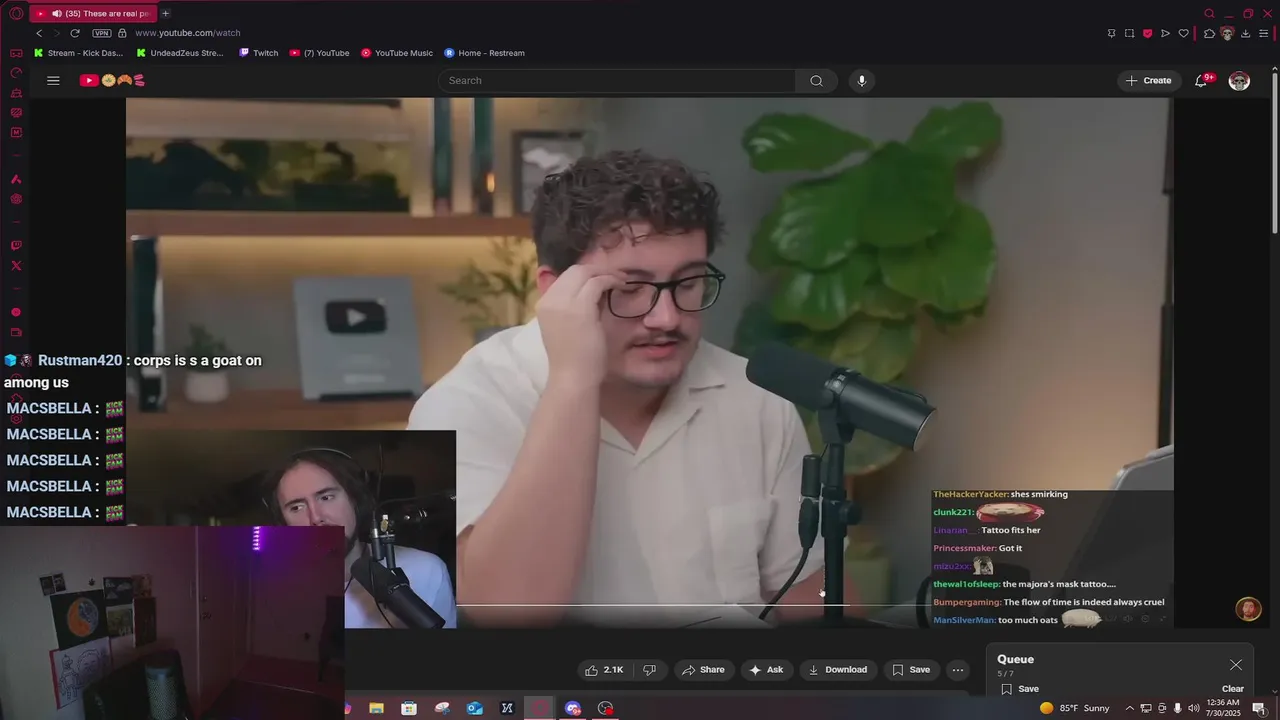Download the video
The height and width of the screenshot is (720, 1280).
[838, 670]
